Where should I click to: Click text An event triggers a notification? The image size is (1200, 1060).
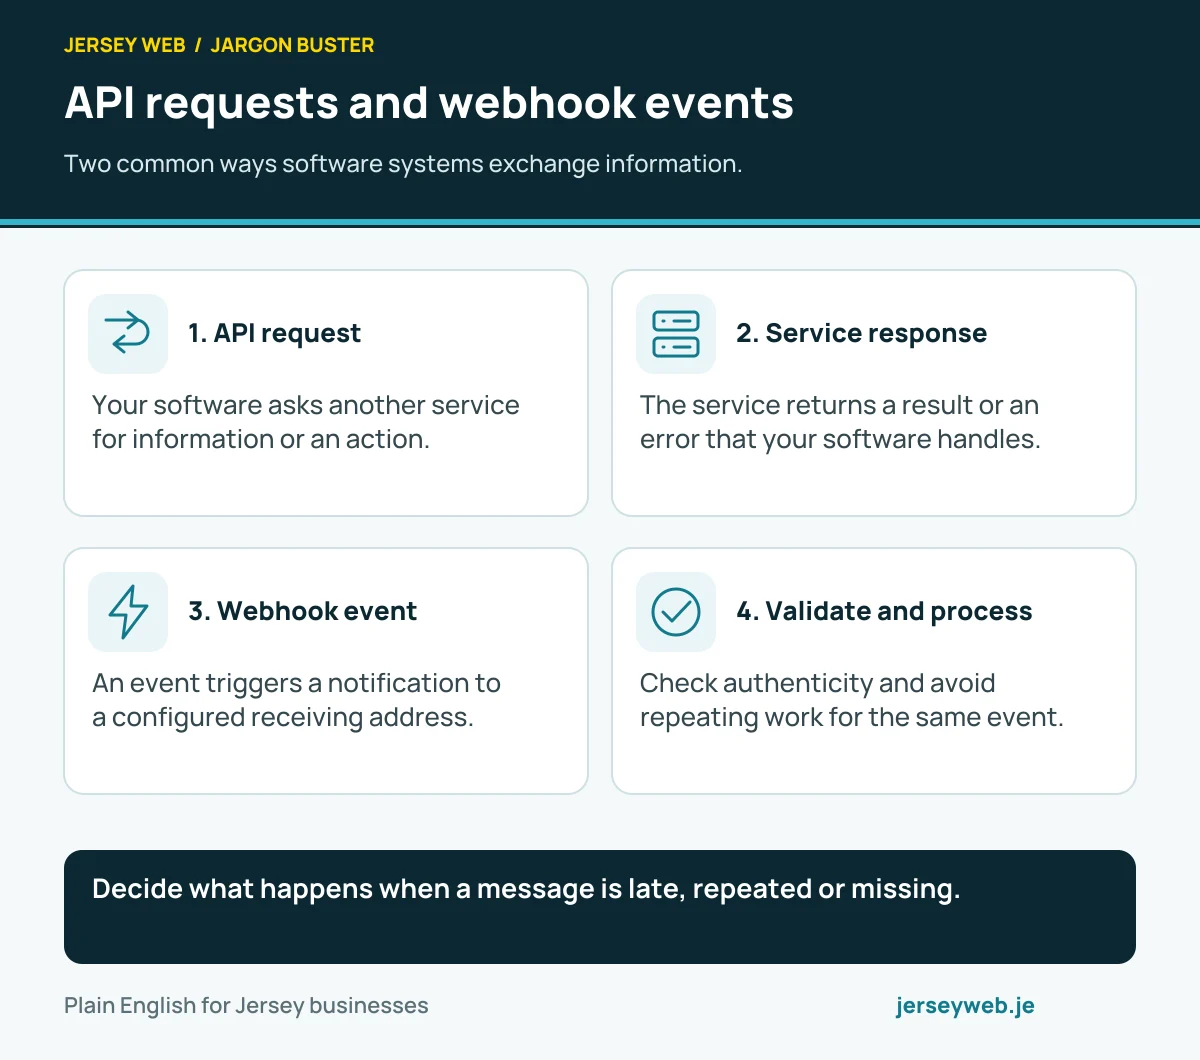pyautogui.click(x=296, y=700)
